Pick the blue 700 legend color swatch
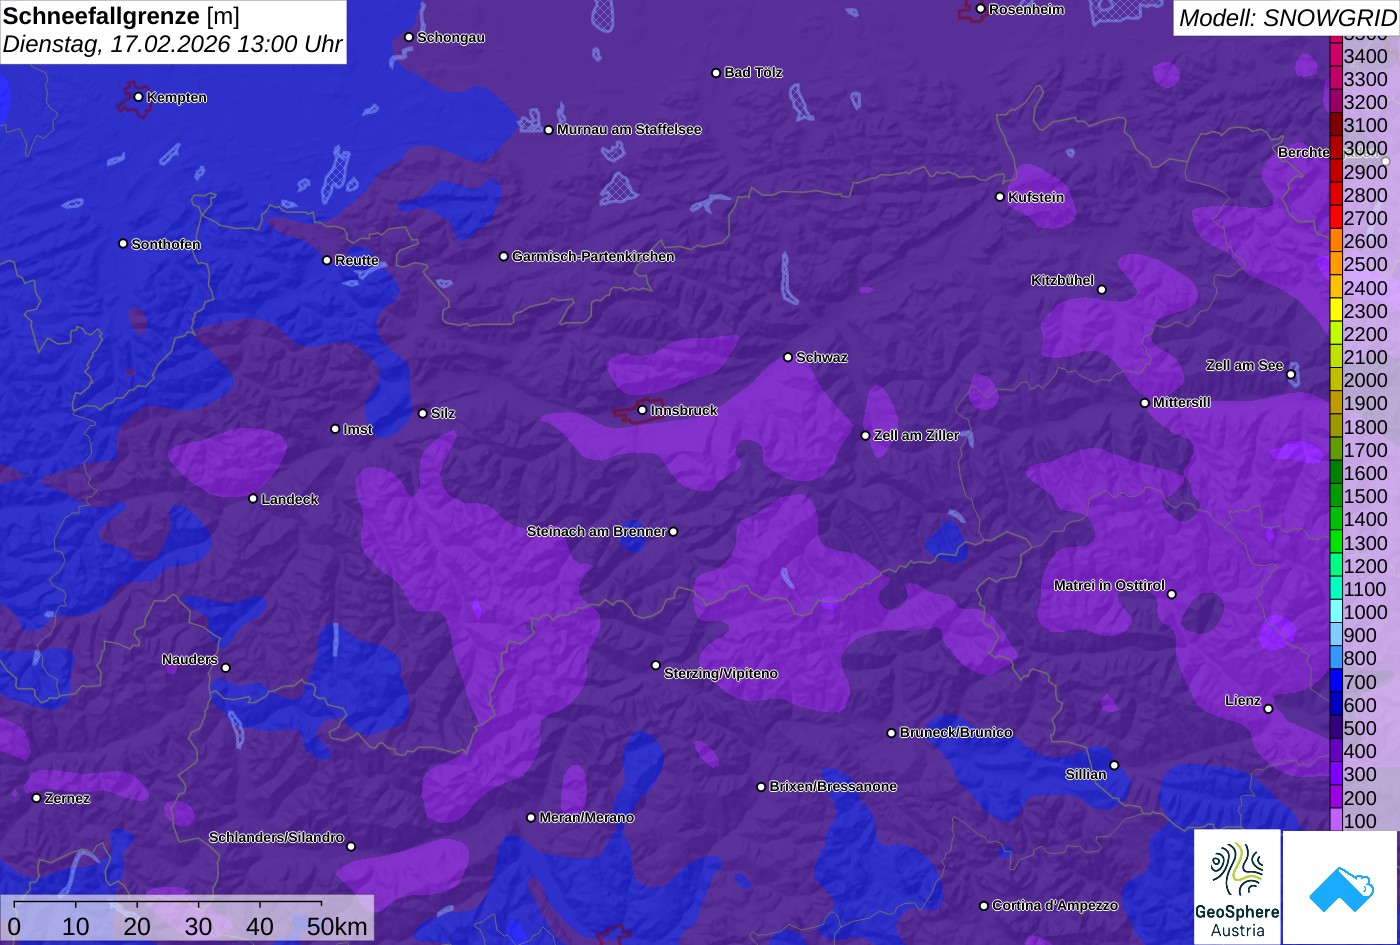Screen dimensions: 1400x945 coord(1336,682)
